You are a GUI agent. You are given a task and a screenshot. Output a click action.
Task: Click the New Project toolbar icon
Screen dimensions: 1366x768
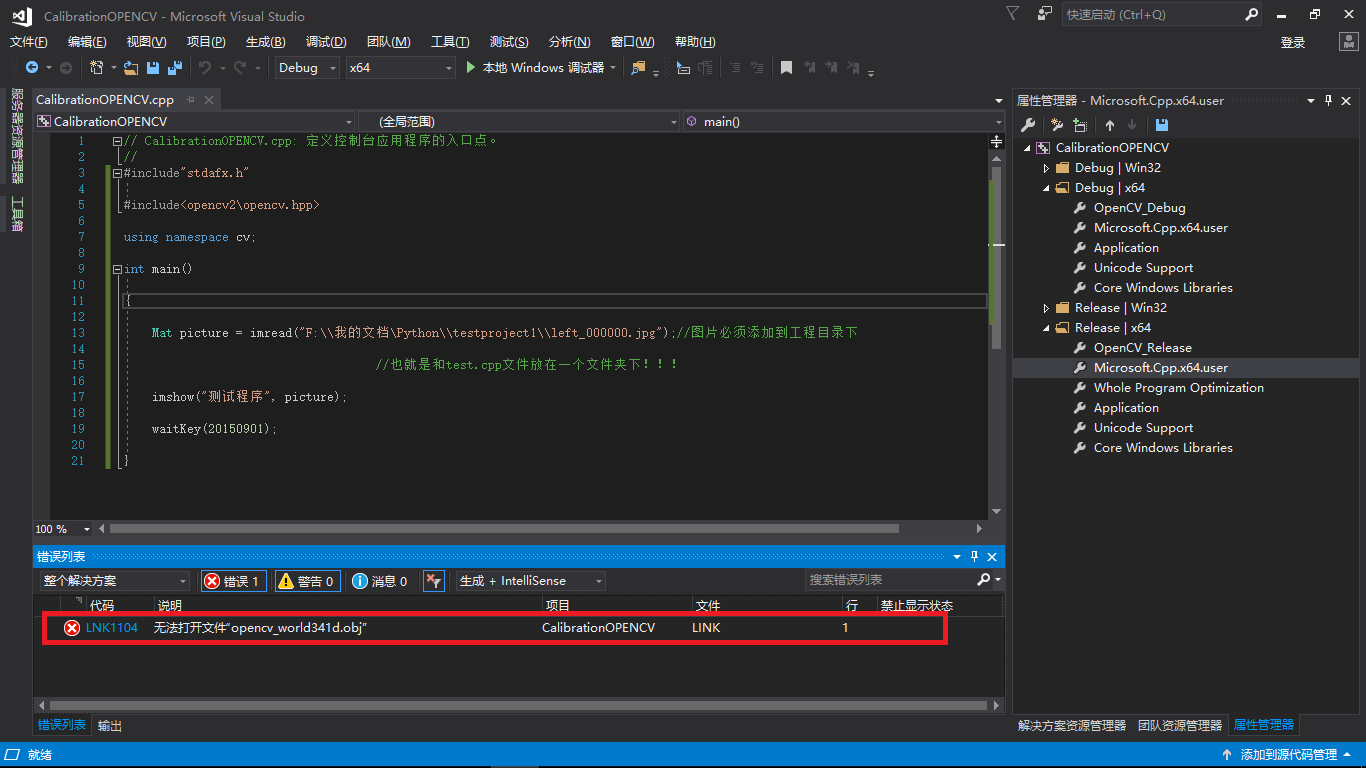click(x=97, y=68)
